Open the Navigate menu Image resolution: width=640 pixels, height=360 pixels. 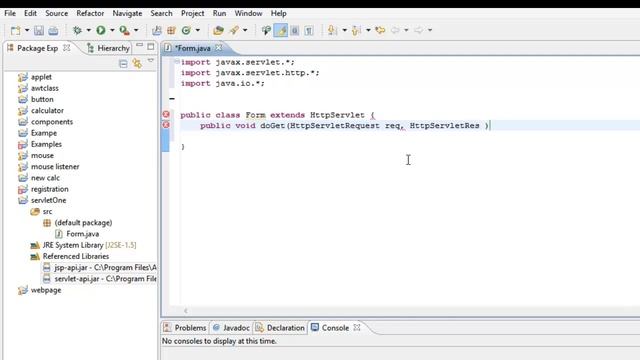127,13
